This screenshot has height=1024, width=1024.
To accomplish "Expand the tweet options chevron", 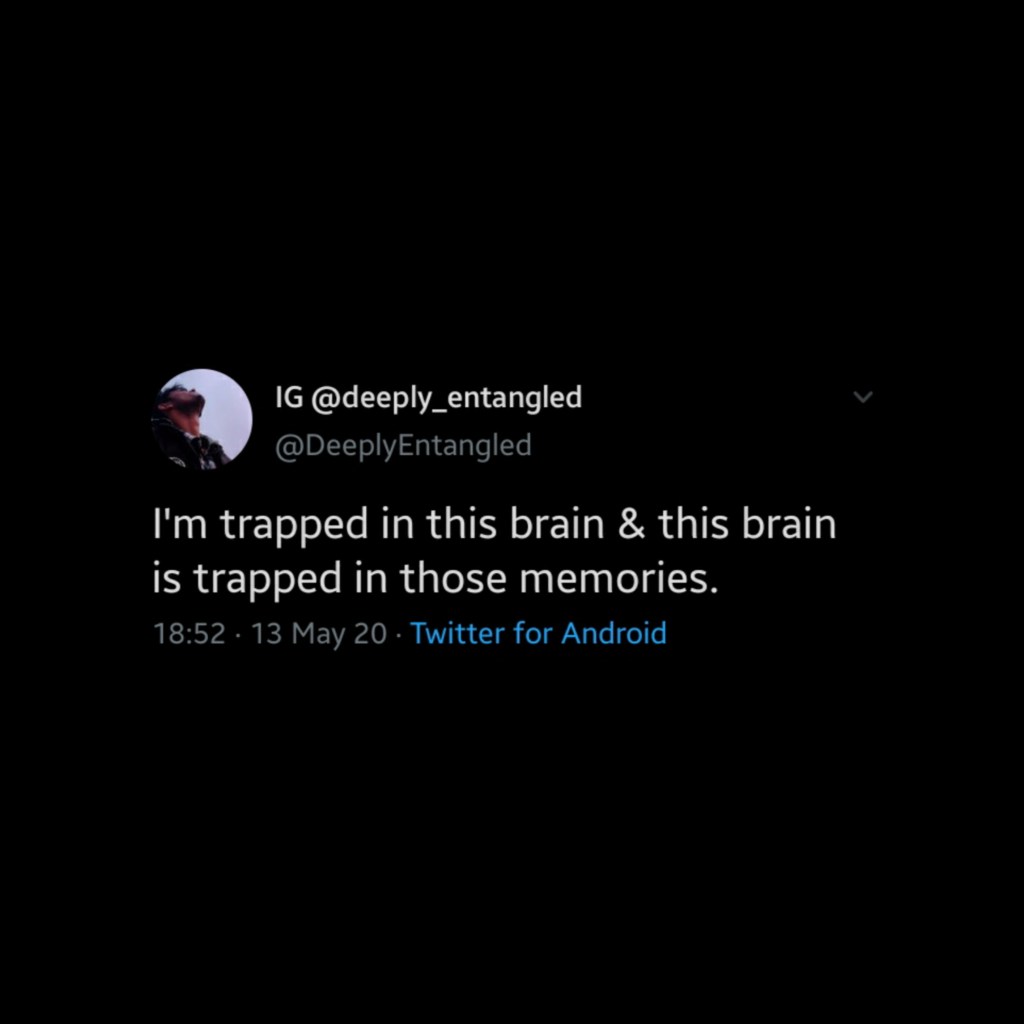I will [863, 396].
